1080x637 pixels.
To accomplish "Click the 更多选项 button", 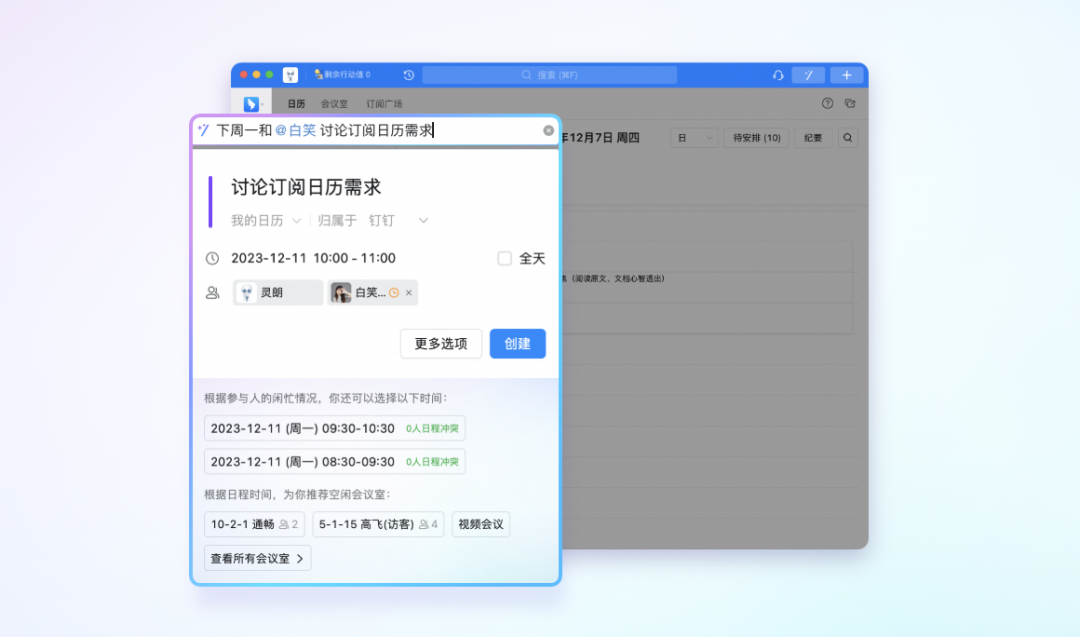I will click(441, 343).
